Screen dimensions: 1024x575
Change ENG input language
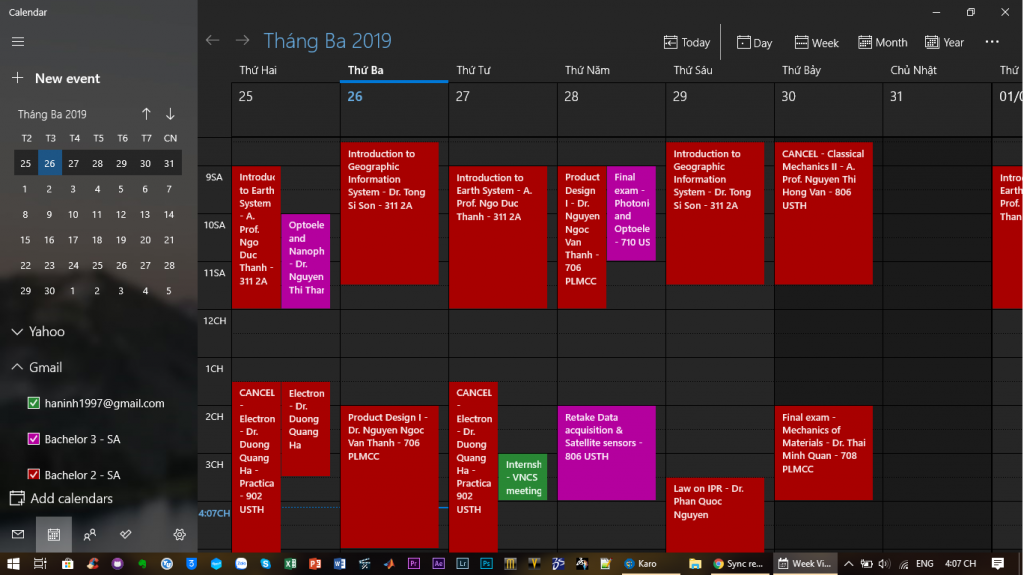(925, 563)
